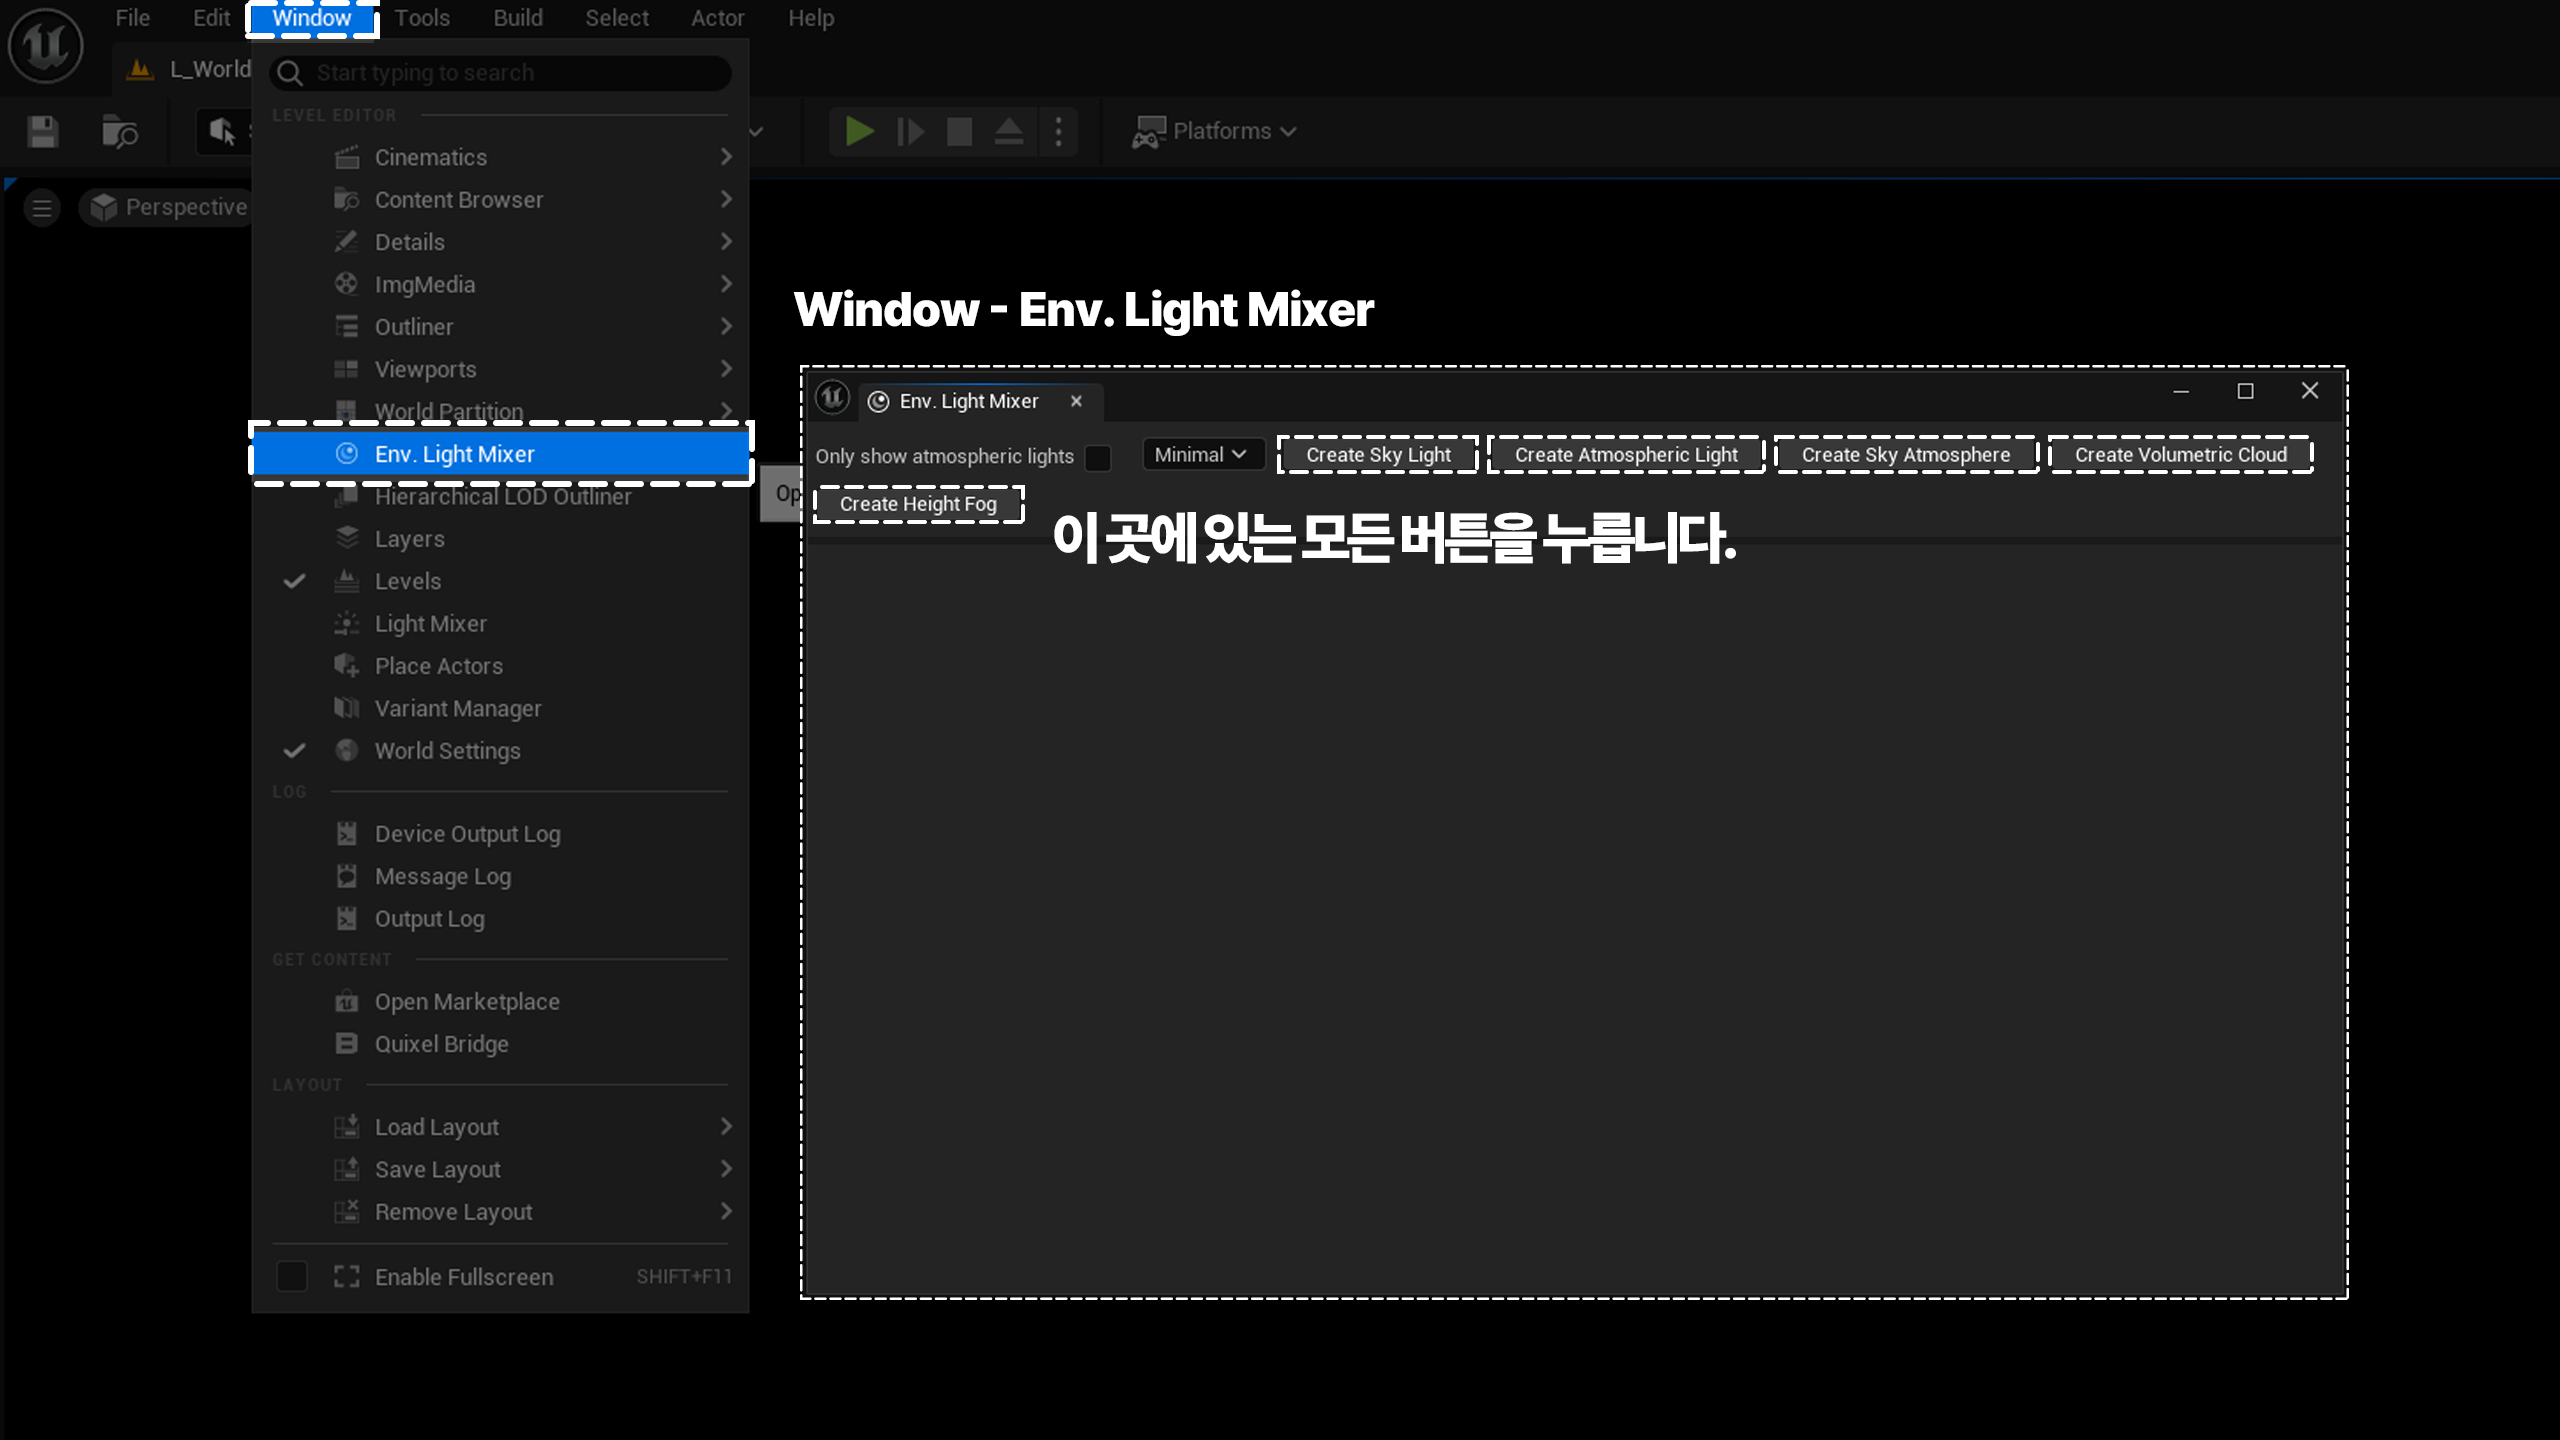Open the Light Mixer panel
The image size is (2560, 1440).
pos(500,624)
